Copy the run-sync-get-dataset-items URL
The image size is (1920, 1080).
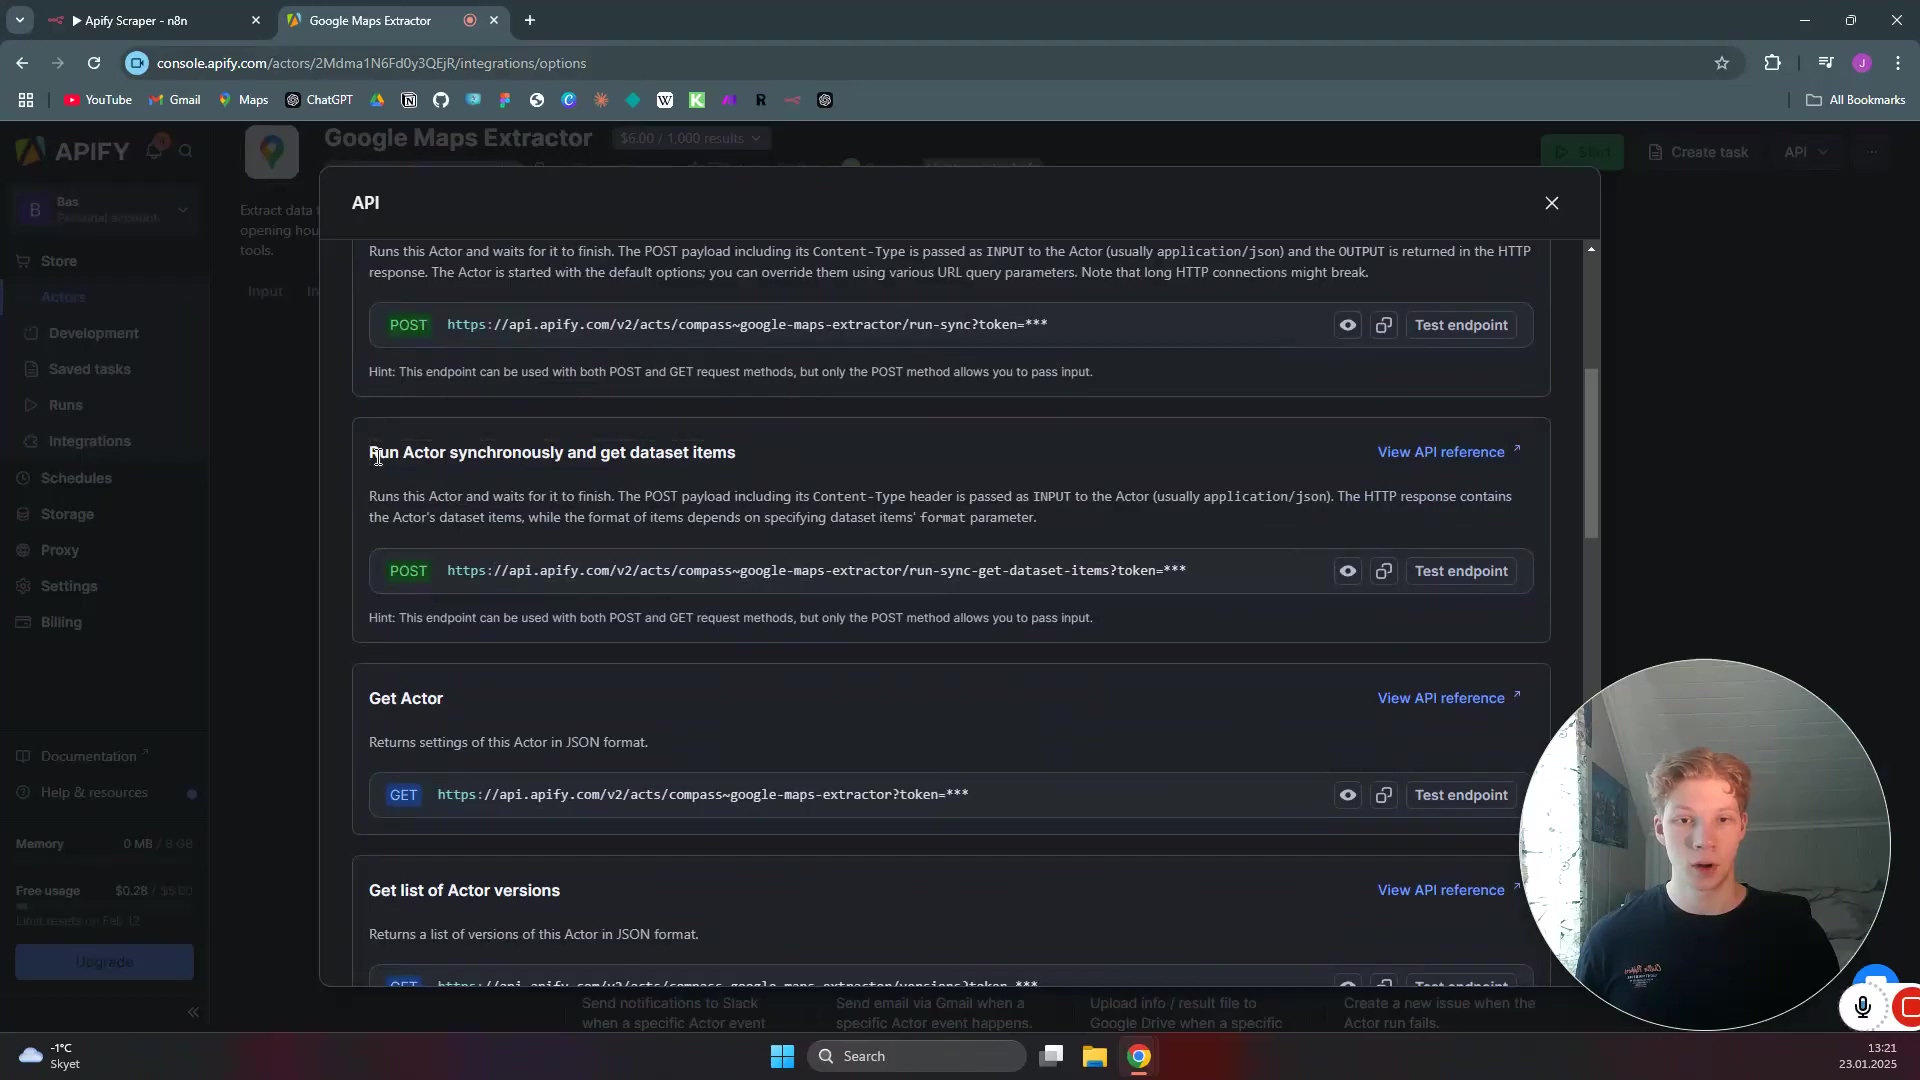pos(1384,571)
